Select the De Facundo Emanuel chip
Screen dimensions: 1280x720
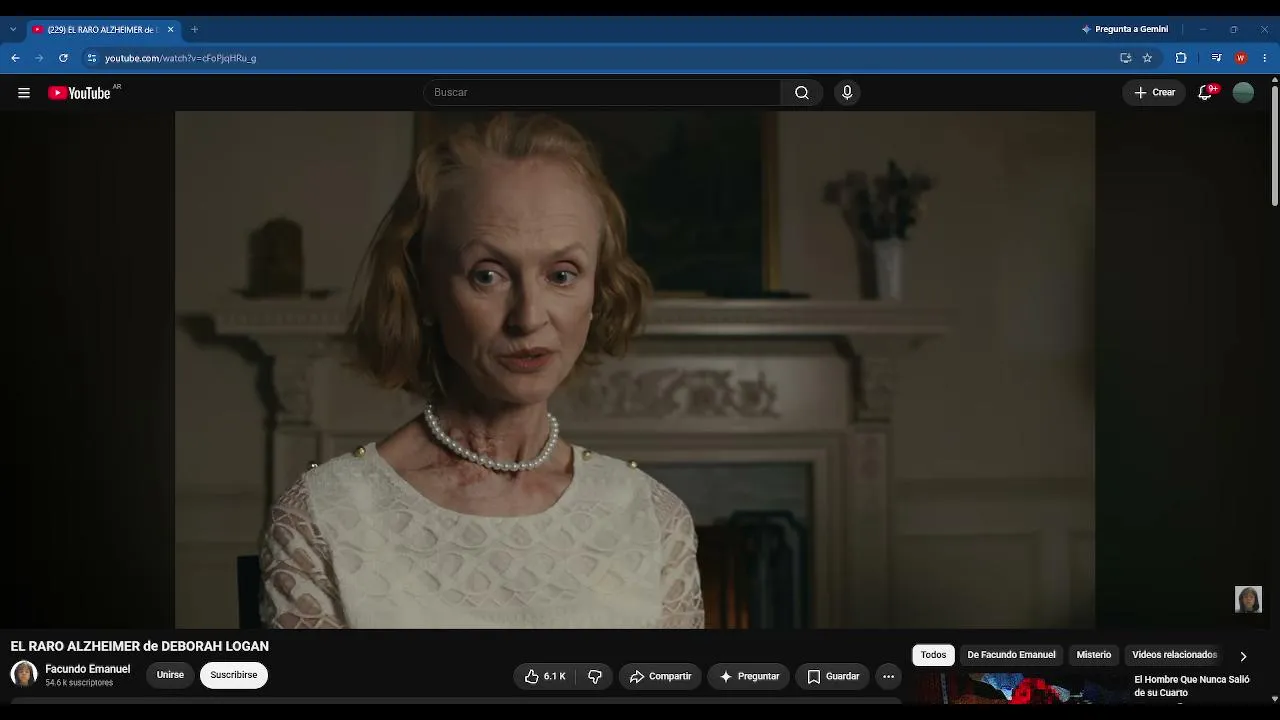coord(1011,655)
